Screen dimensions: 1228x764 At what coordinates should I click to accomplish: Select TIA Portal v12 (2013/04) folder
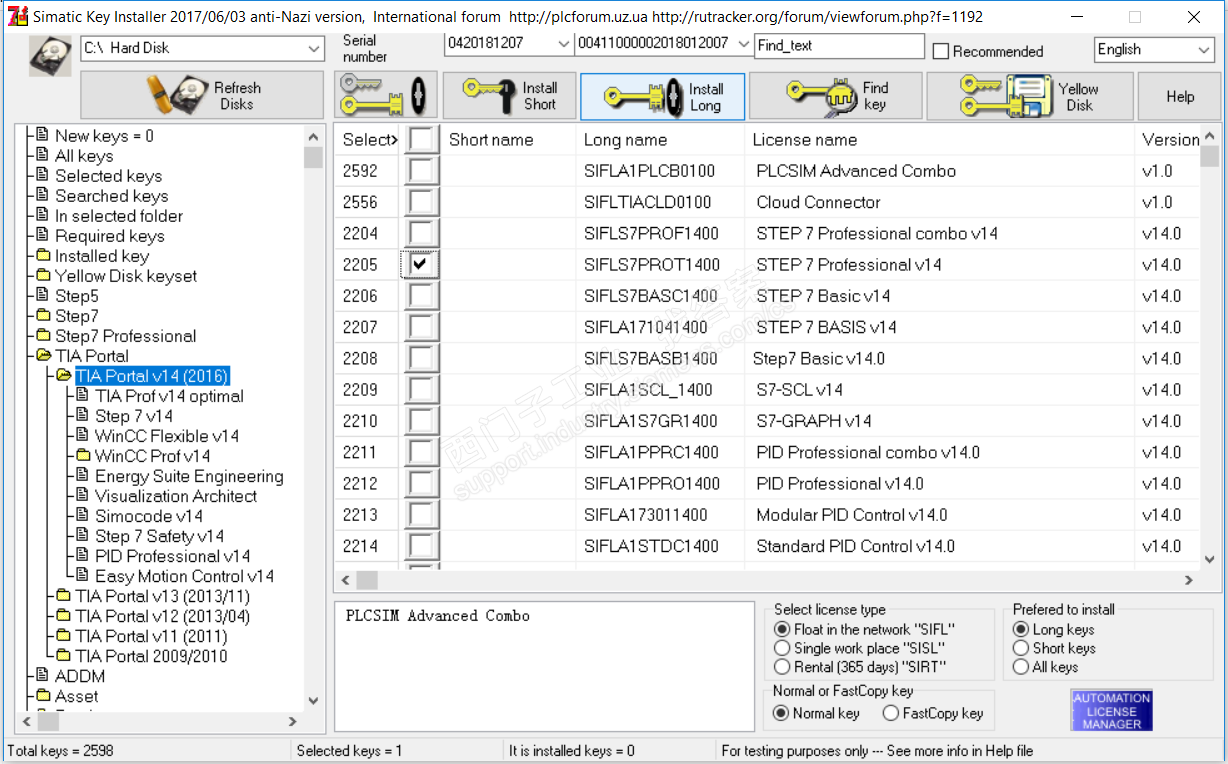pos(162,616)
